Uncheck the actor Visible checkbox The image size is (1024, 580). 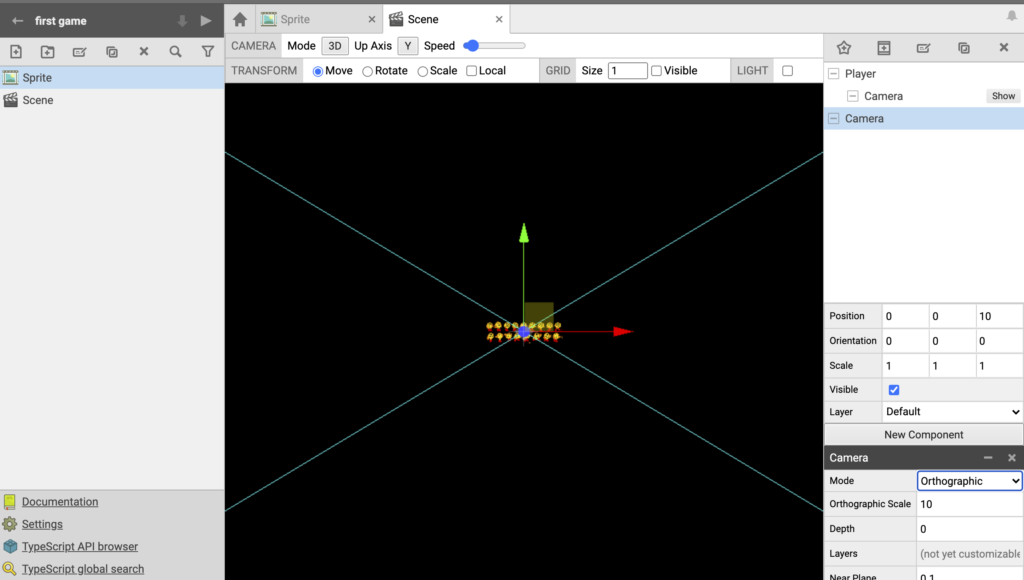894,390
